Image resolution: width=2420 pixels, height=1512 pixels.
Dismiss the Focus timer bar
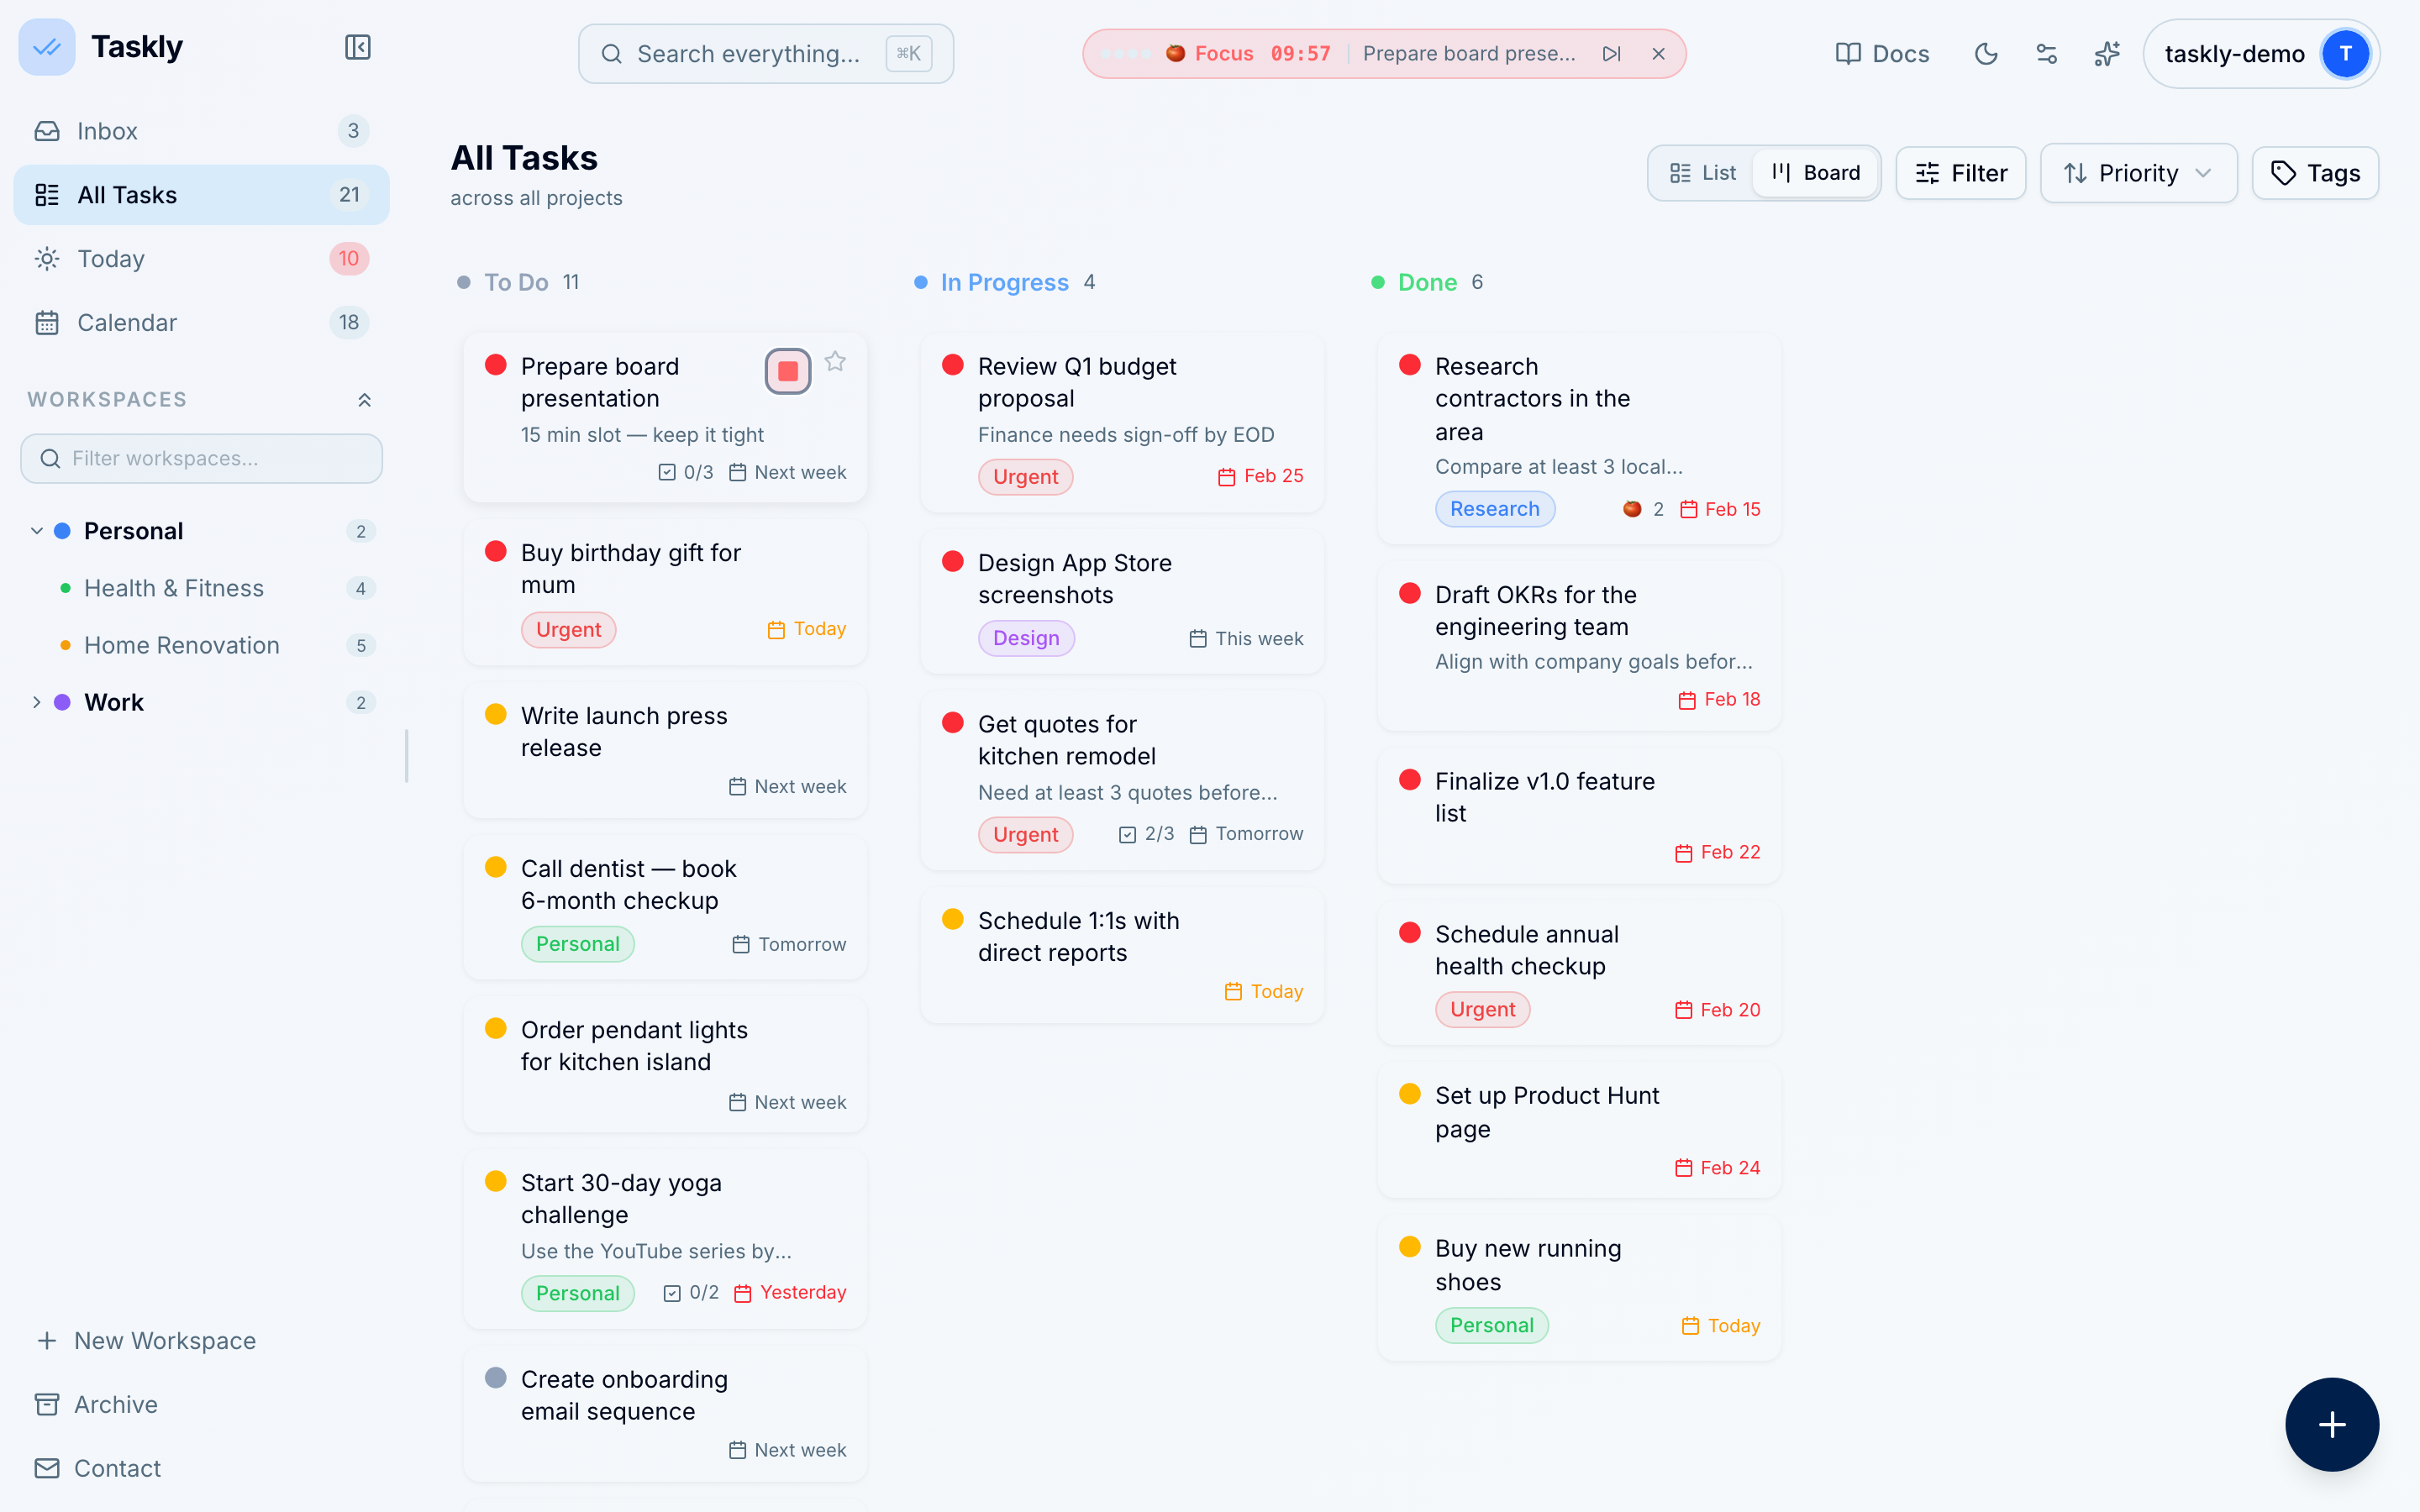(1658, 54)
